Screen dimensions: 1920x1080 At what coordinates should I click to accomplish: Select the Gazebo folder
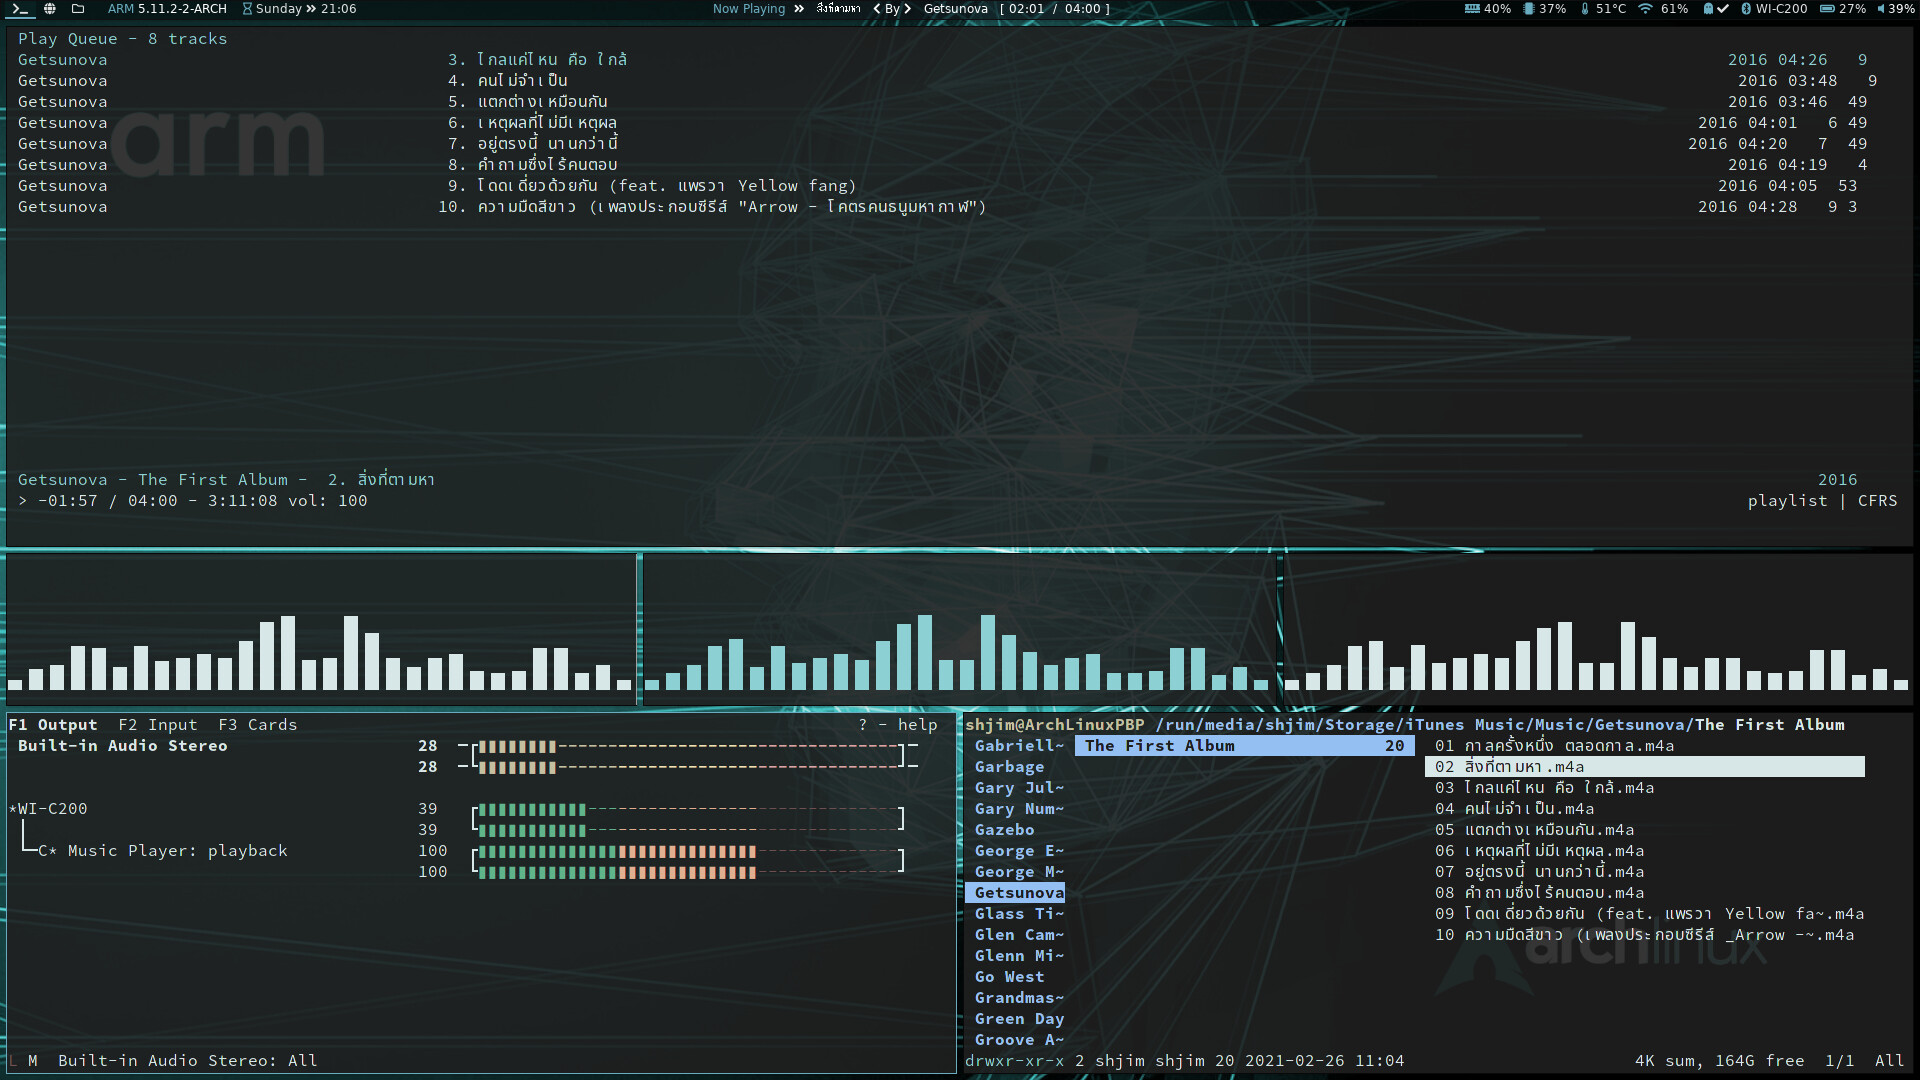coord(1005,830)
